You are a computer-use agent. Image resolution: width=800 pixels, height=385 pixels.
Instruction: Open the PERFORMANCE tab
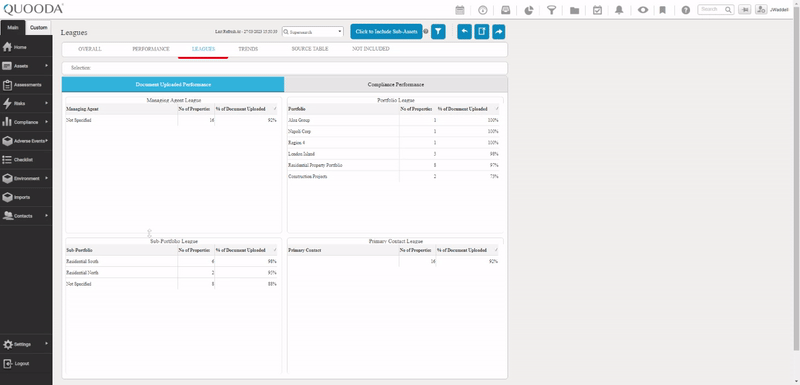(151, 49)
